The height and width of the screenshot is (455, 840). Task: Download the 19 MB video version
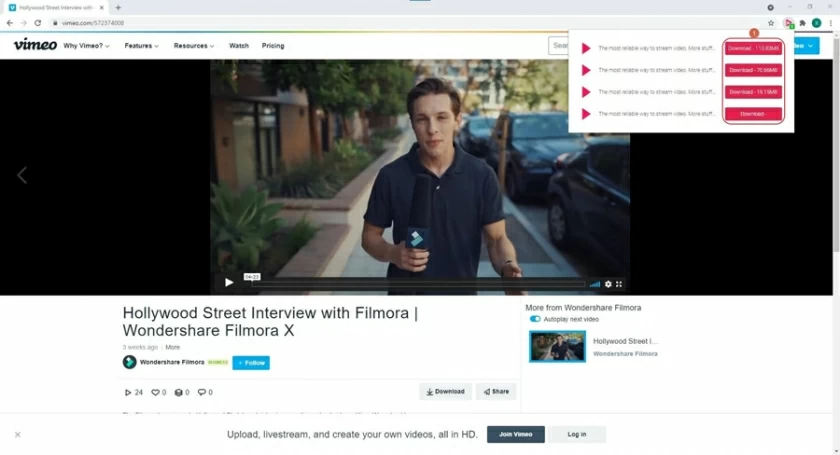(x=753, y=92)
